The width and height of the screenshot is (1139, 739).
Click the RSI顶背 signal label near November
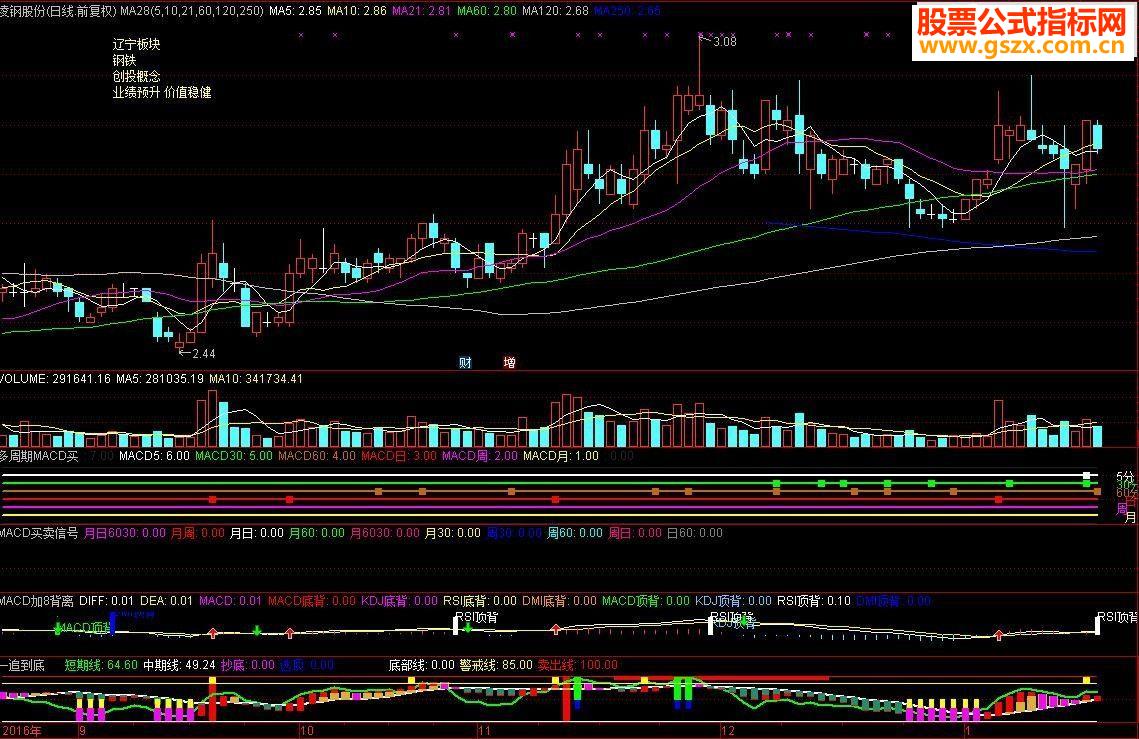(x=477, y=618)
